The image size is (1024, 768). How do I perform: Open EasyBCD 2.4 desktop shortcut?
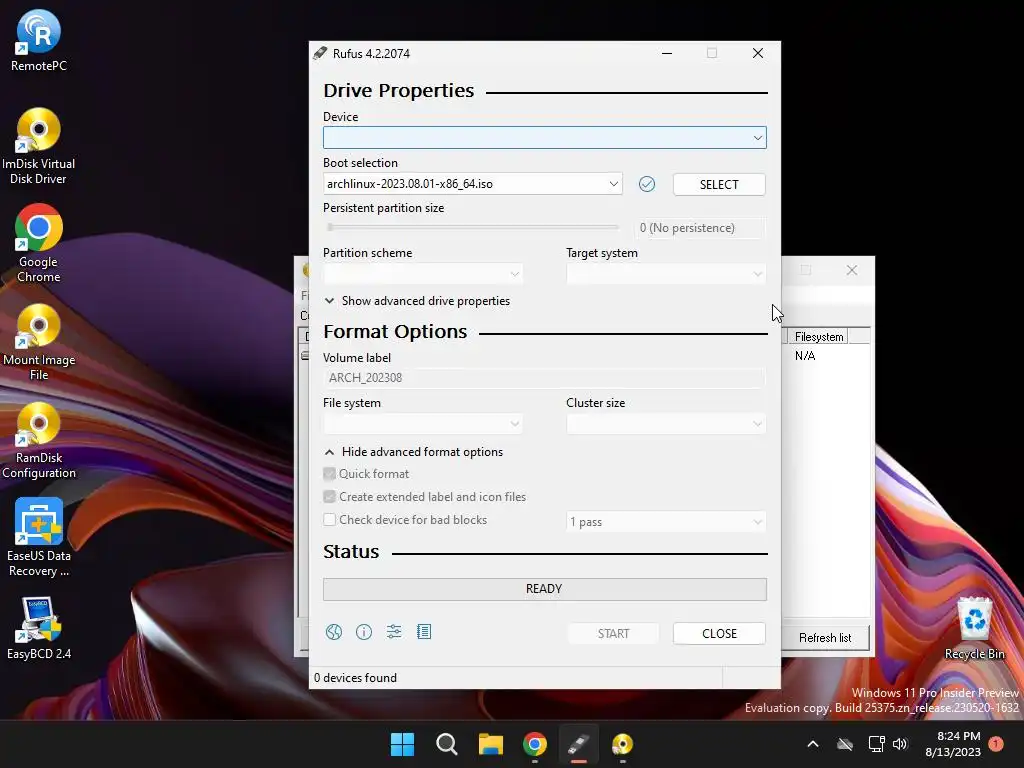click(x=39, y=628)
